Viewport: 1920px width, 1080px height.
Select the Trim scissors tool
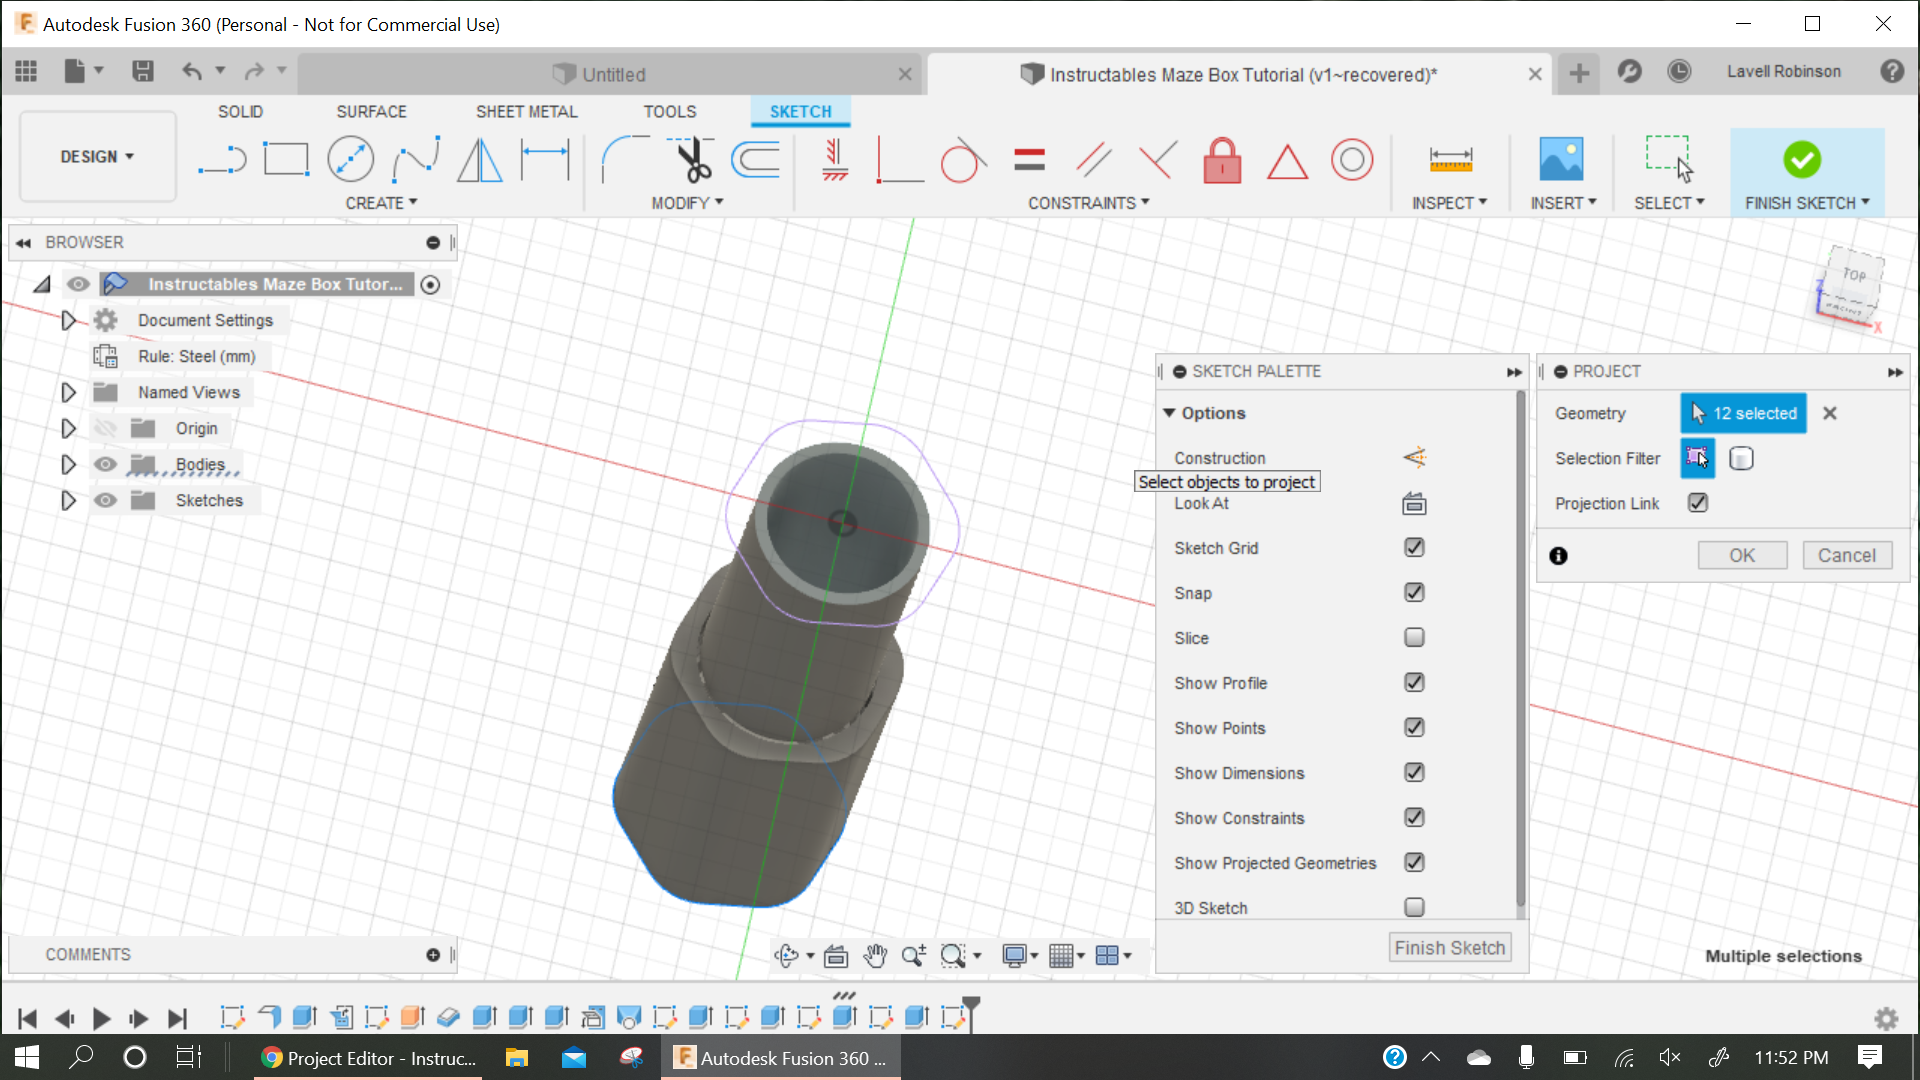click(x=691, y=159)
